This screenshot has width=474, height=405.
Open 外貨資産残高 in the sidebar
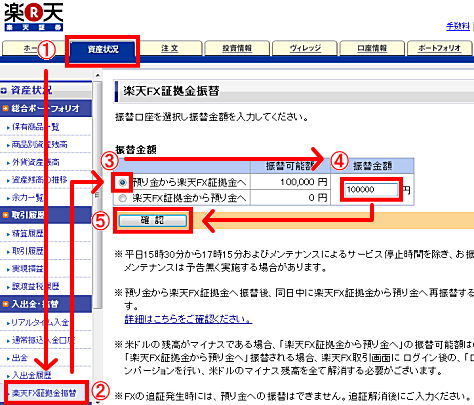click(35, 162)
